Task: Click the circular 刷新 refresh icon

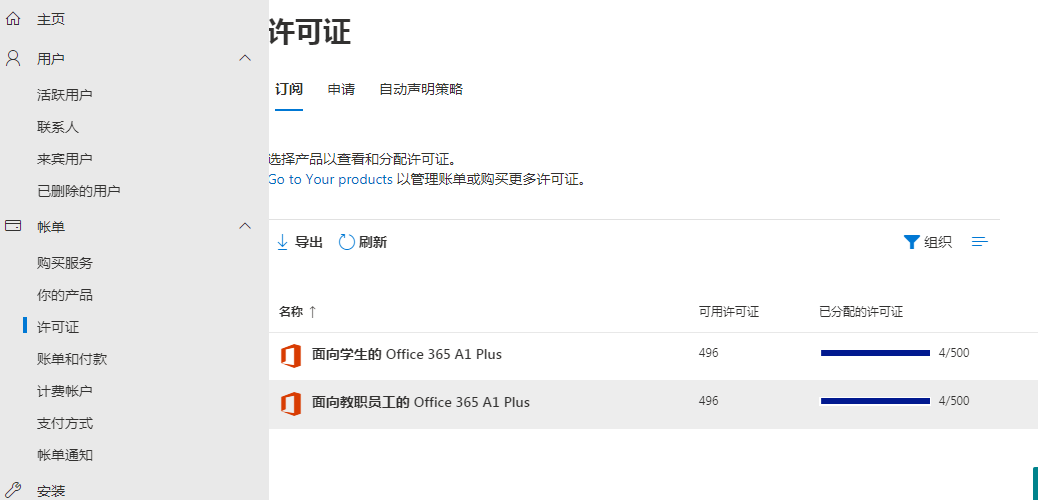Action: [x=347, y=242]
